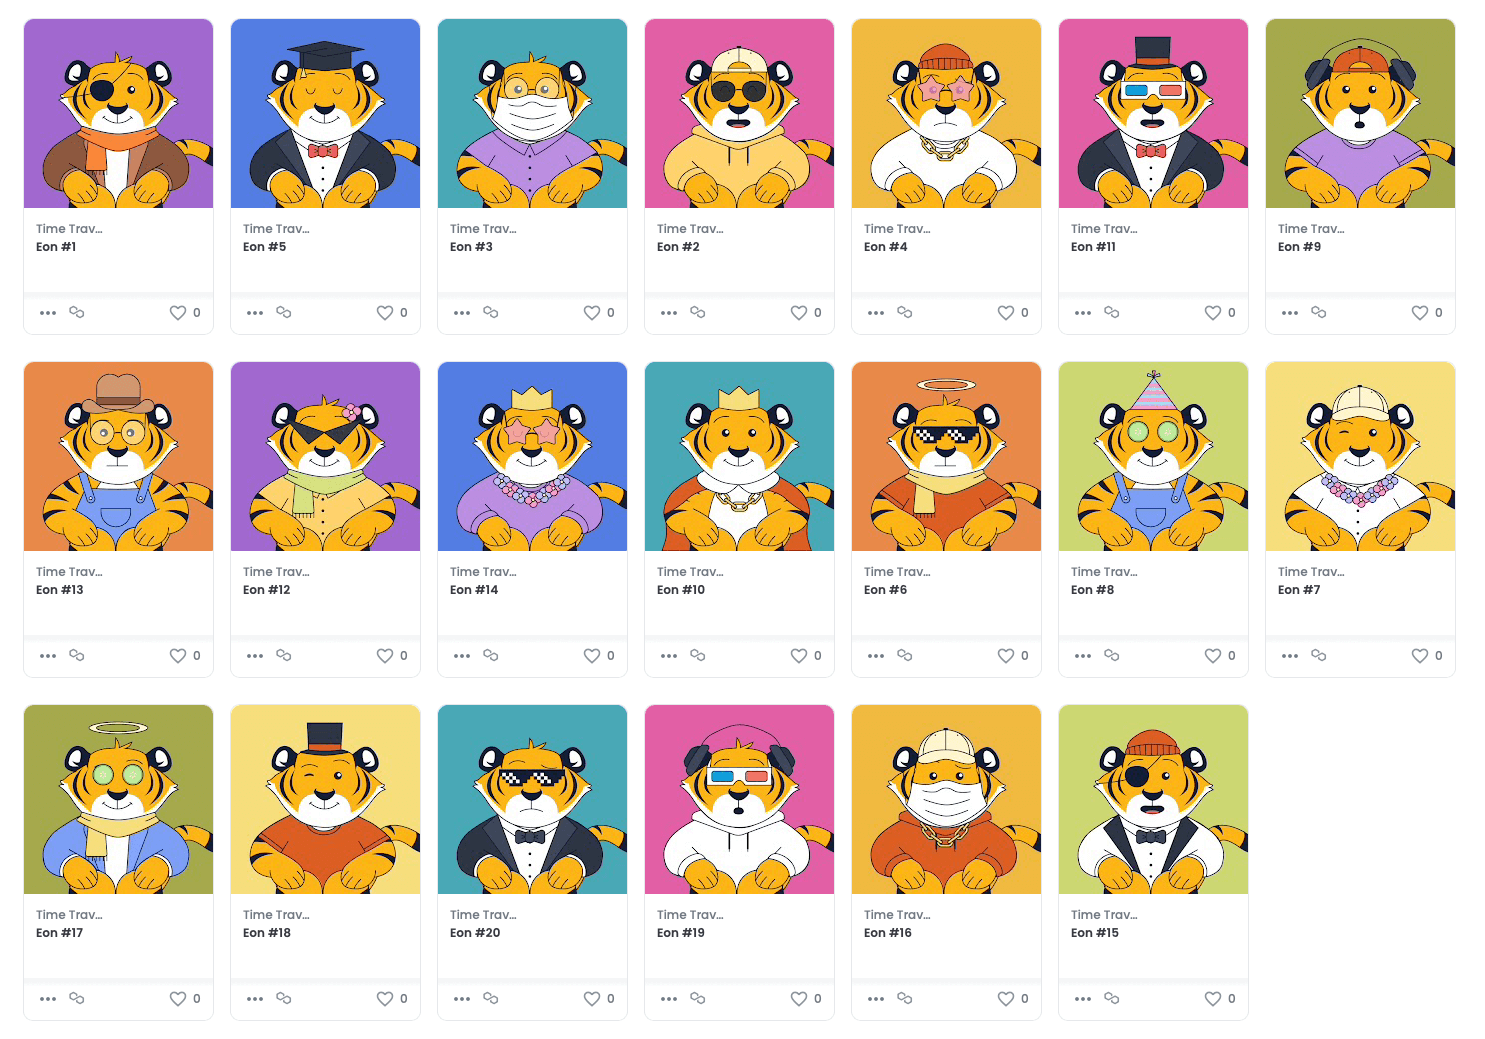Viewport: 1485px width, 1039px height.
Task: Expand the ellipsis menu on Eon #12
Action: pos(255,656)
